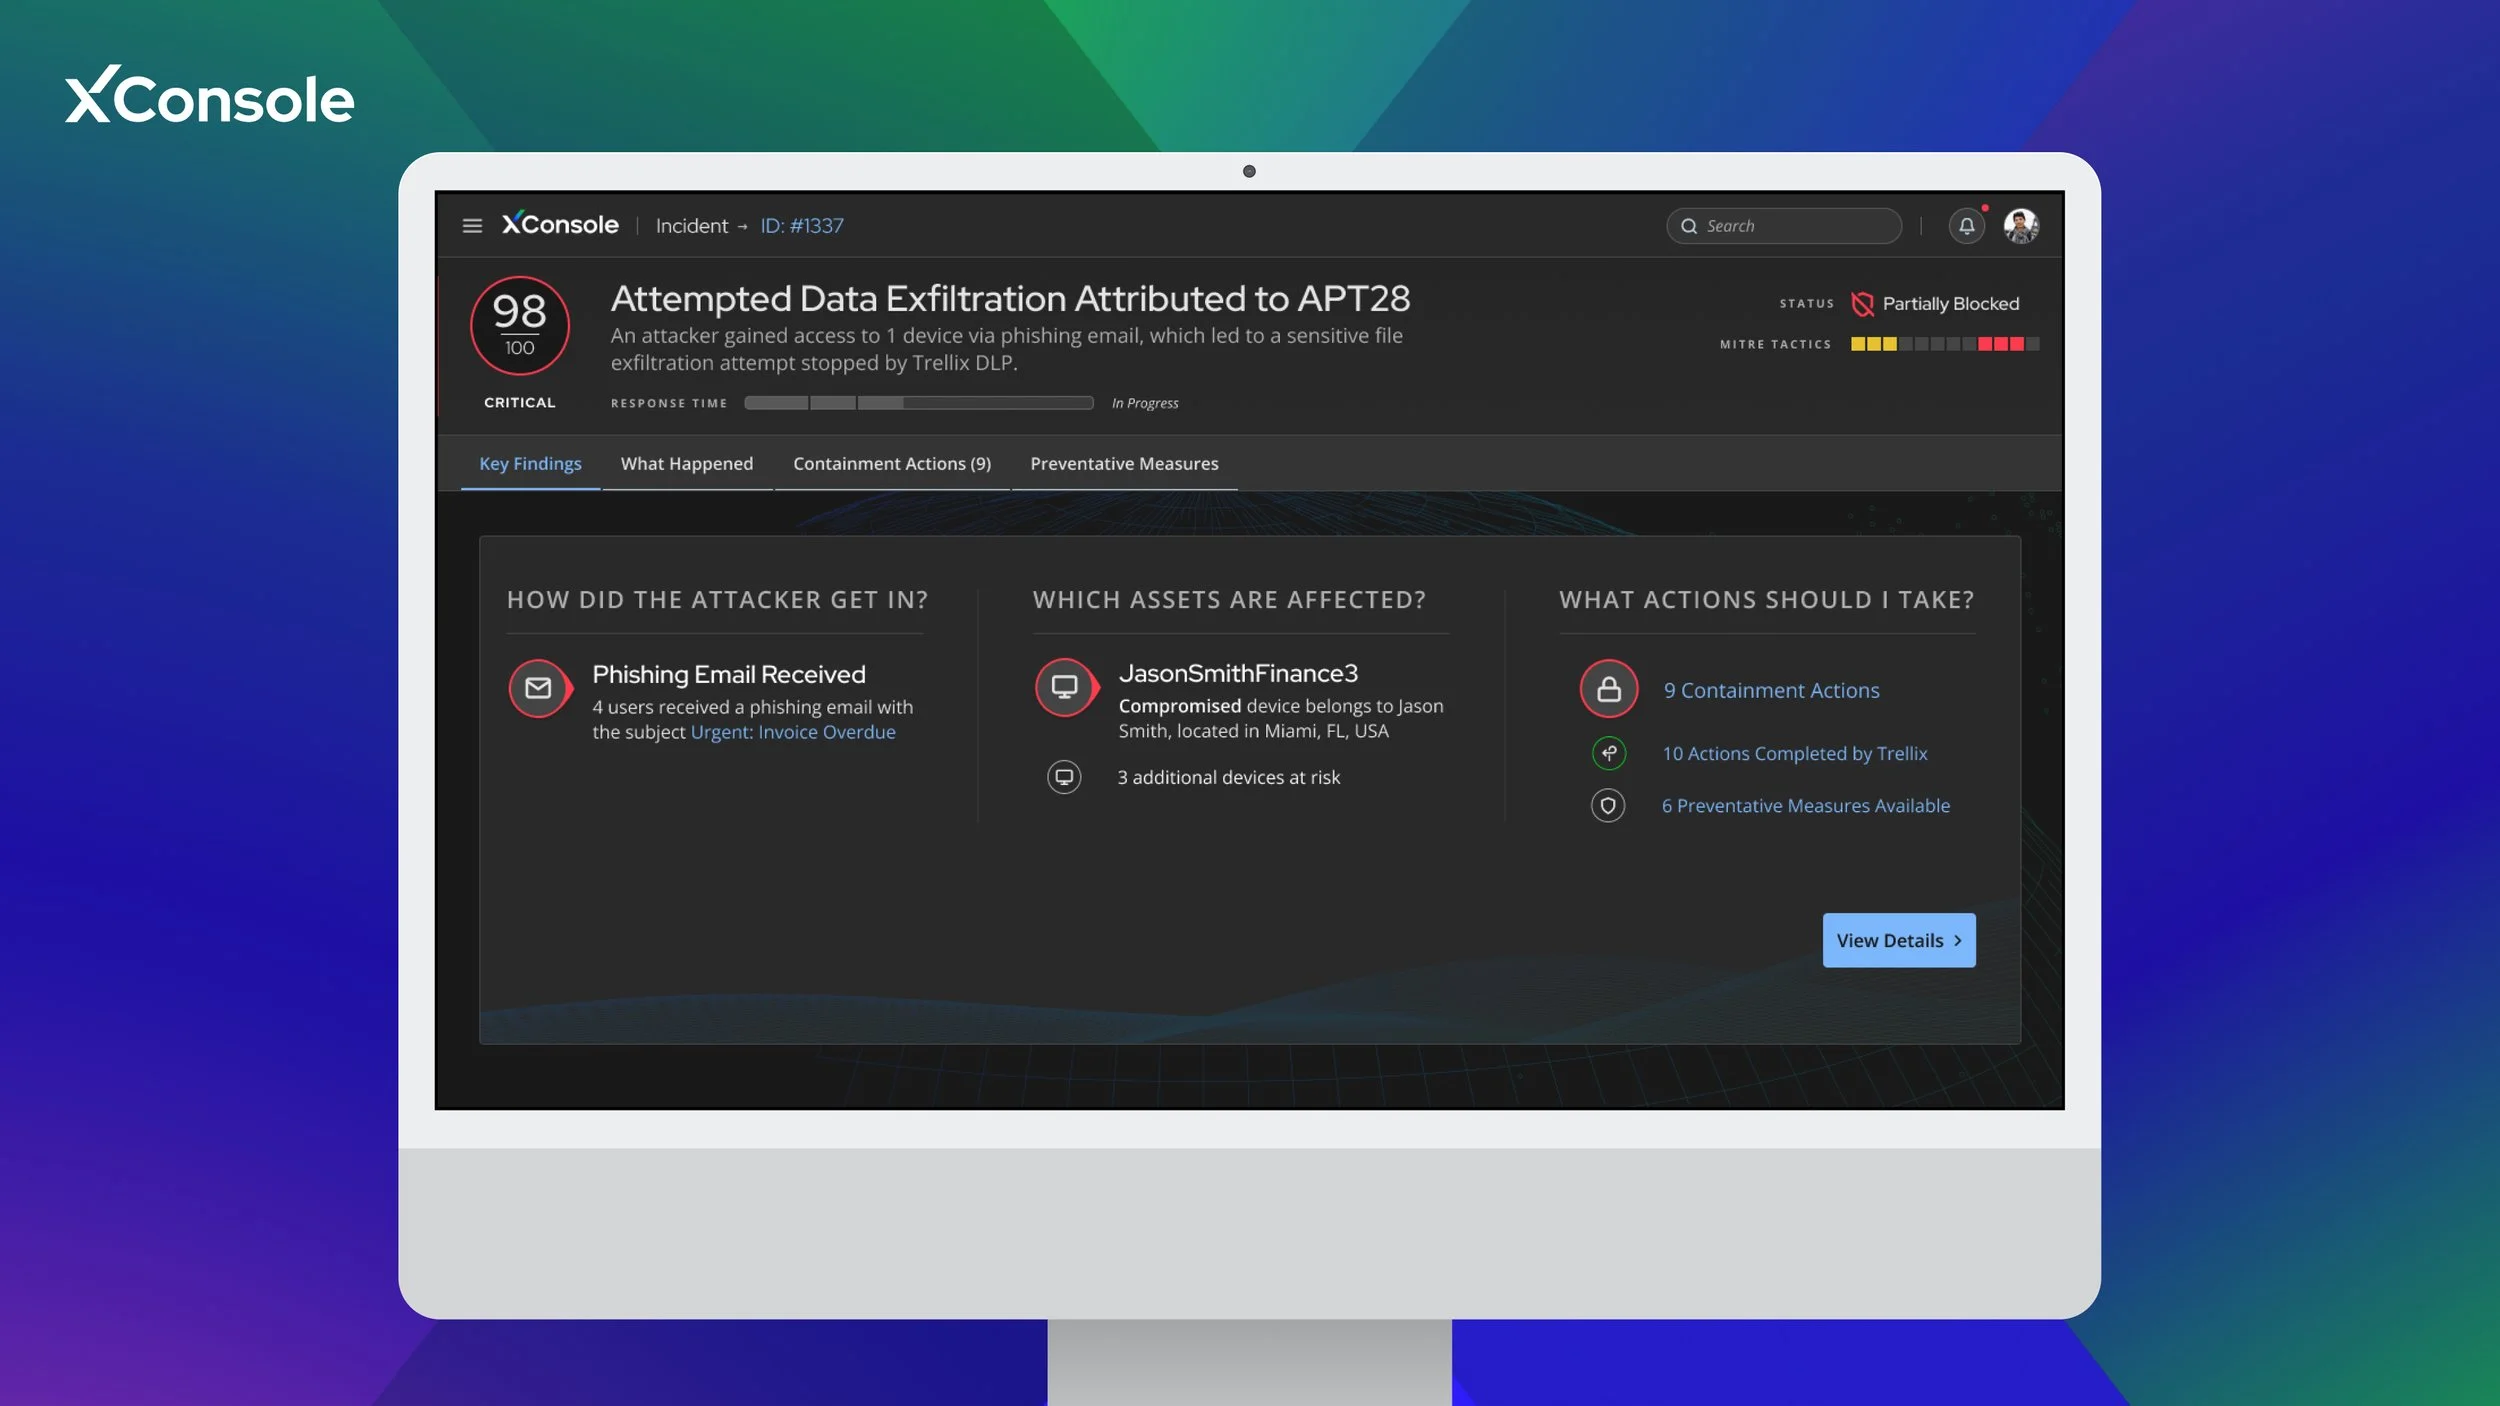Open the user profile avatar
2500x1406 pixels.
point(2021,226)
